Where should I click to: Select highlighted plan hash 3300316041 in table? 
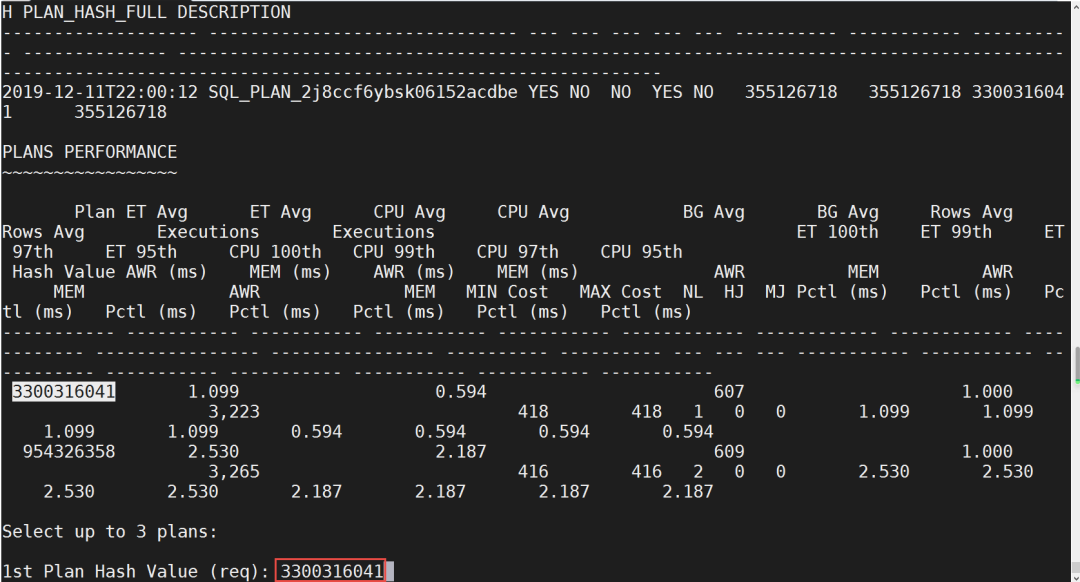(x=64, y=391)
